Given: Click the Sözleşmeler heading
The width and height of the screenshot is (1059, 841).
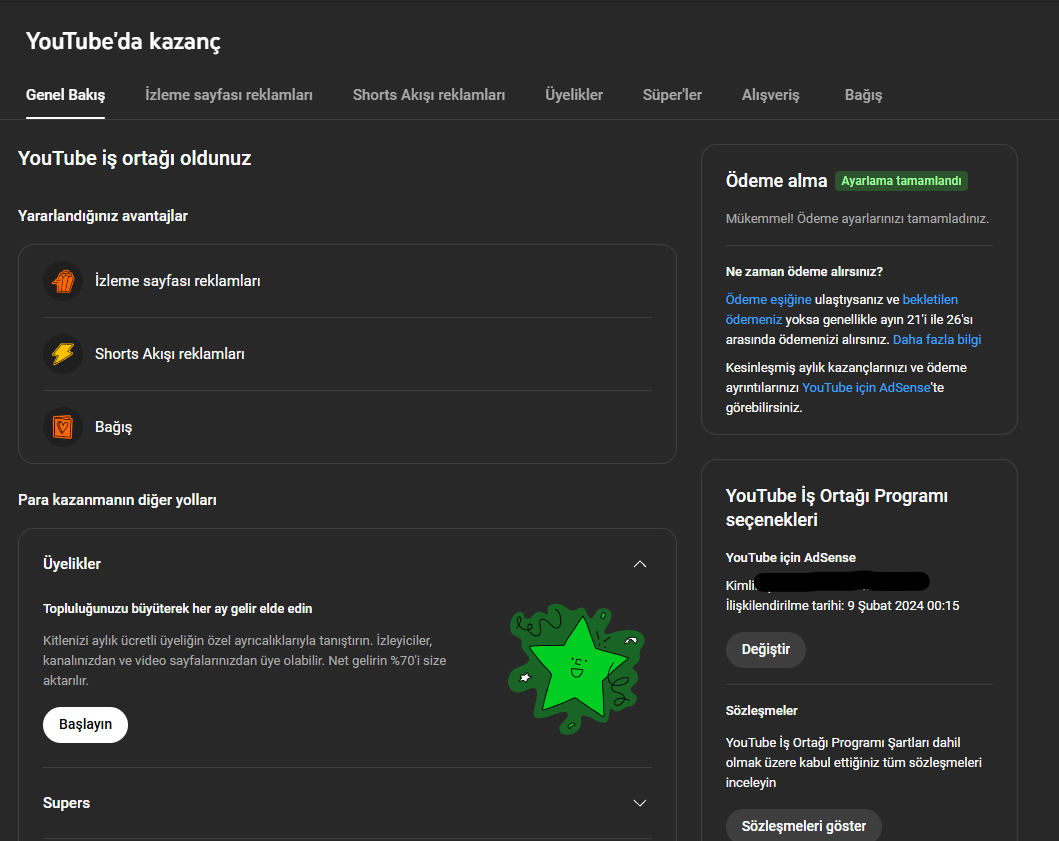Looking at the screenshot, I should [762, 711].
